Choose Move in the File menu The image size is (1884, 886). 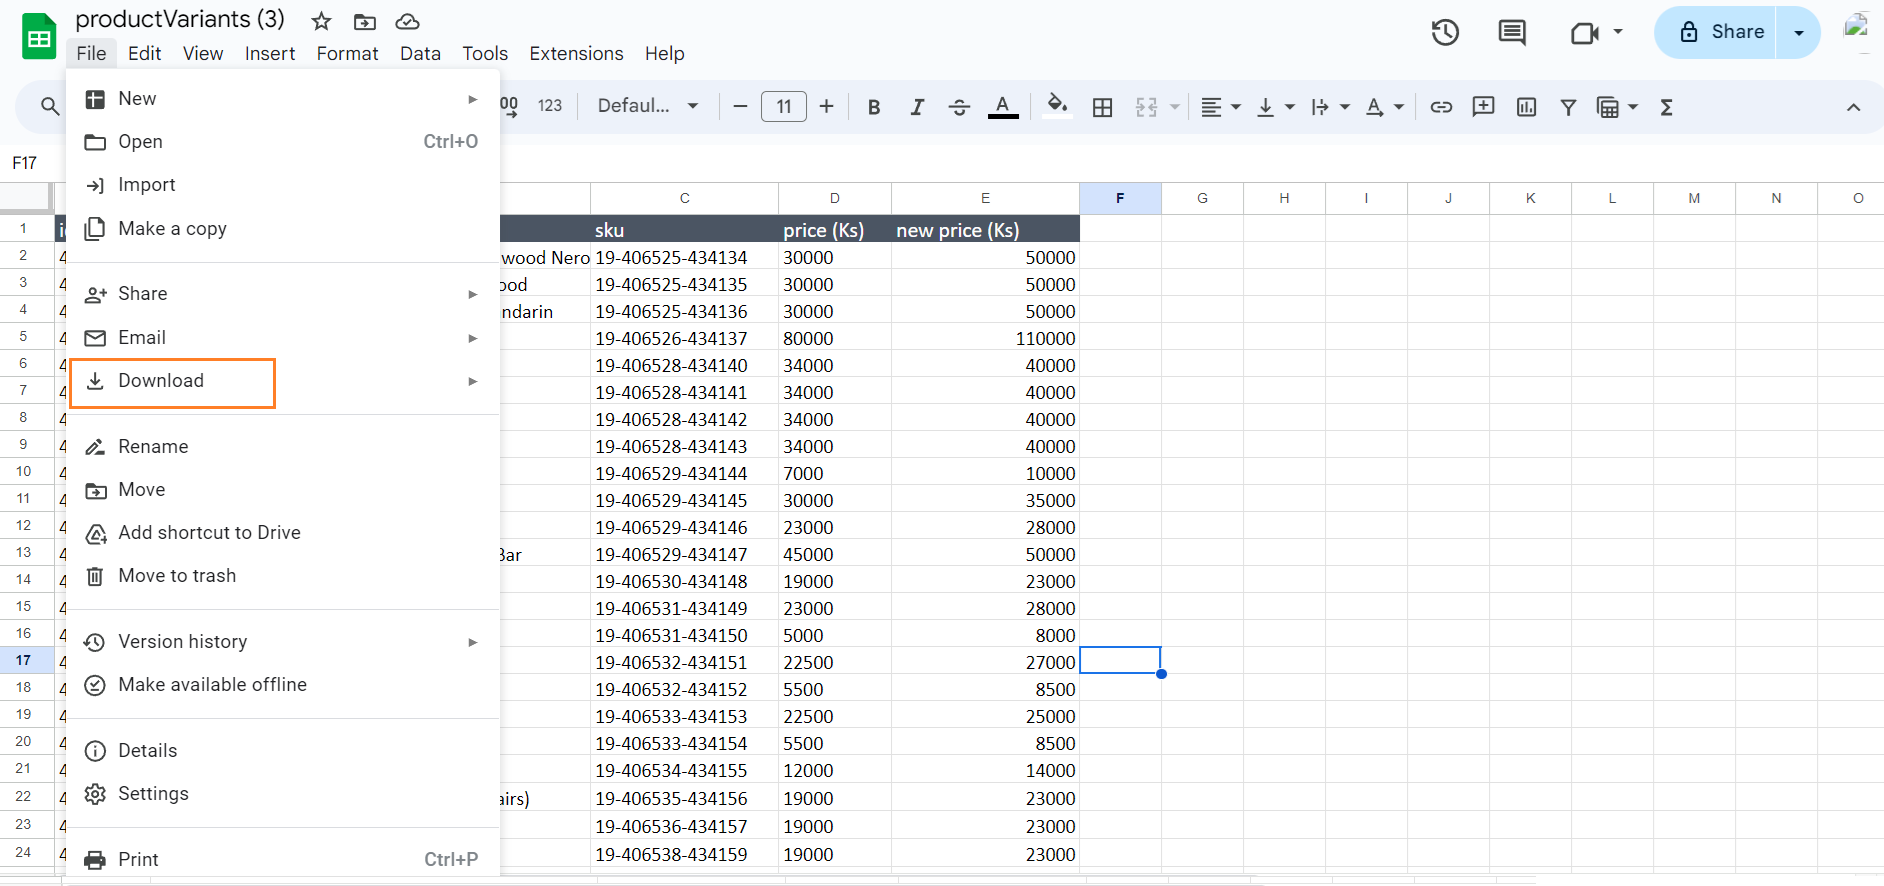(x=283, y=490)
